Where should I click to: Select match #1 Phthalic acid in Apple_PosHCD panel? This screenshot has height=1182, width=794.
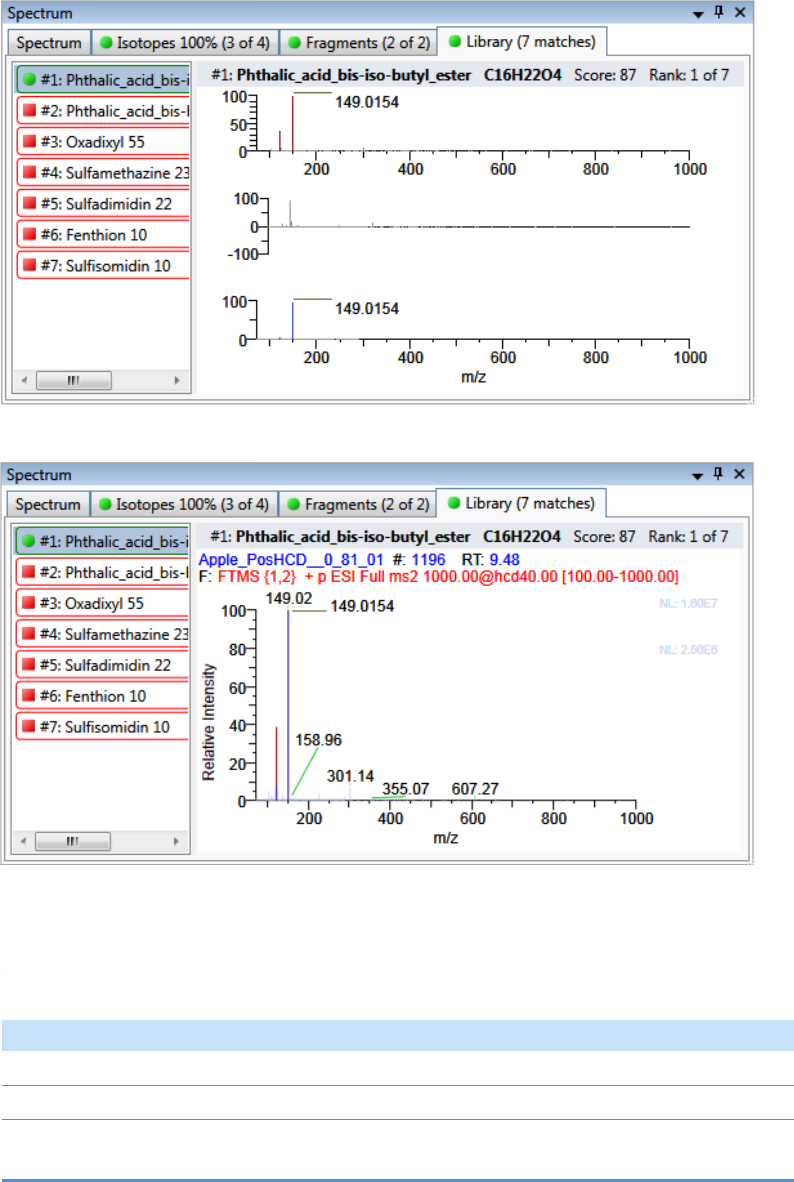click(x=102, y=541)
